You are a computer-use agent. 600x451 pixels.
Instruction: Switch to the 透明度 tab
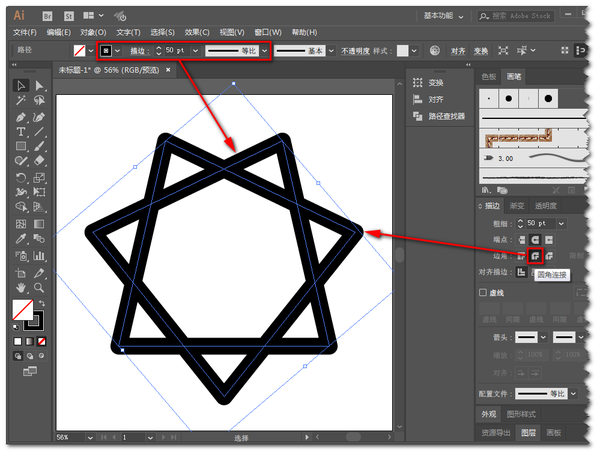click(545, 206)
